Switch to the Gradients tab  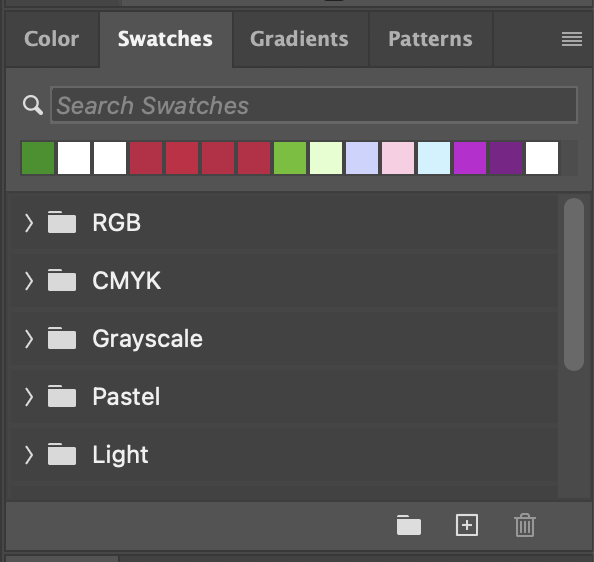tap(299, 39)
